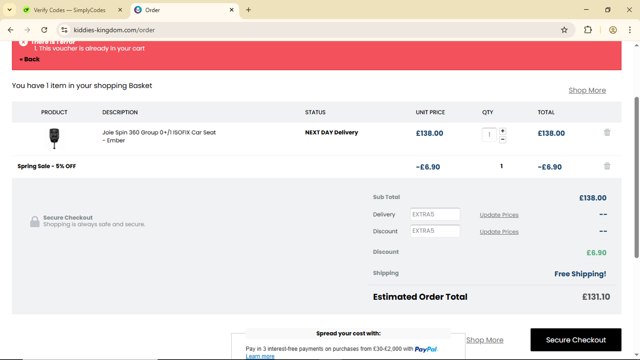
Task: Open the Chrome profile avatar
Action: click(613, 30)
